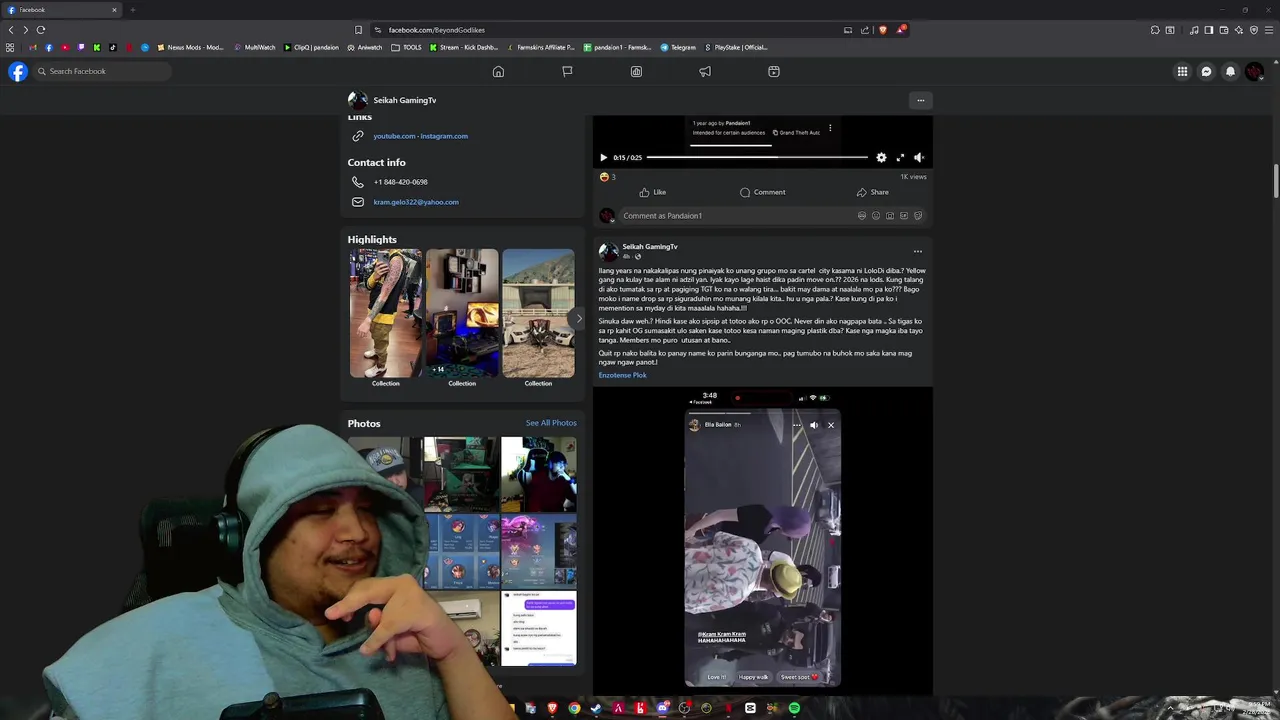Open the post's three-dot options menu
Viewport: 1280px width, 720px height.
(x=917, y=251)
